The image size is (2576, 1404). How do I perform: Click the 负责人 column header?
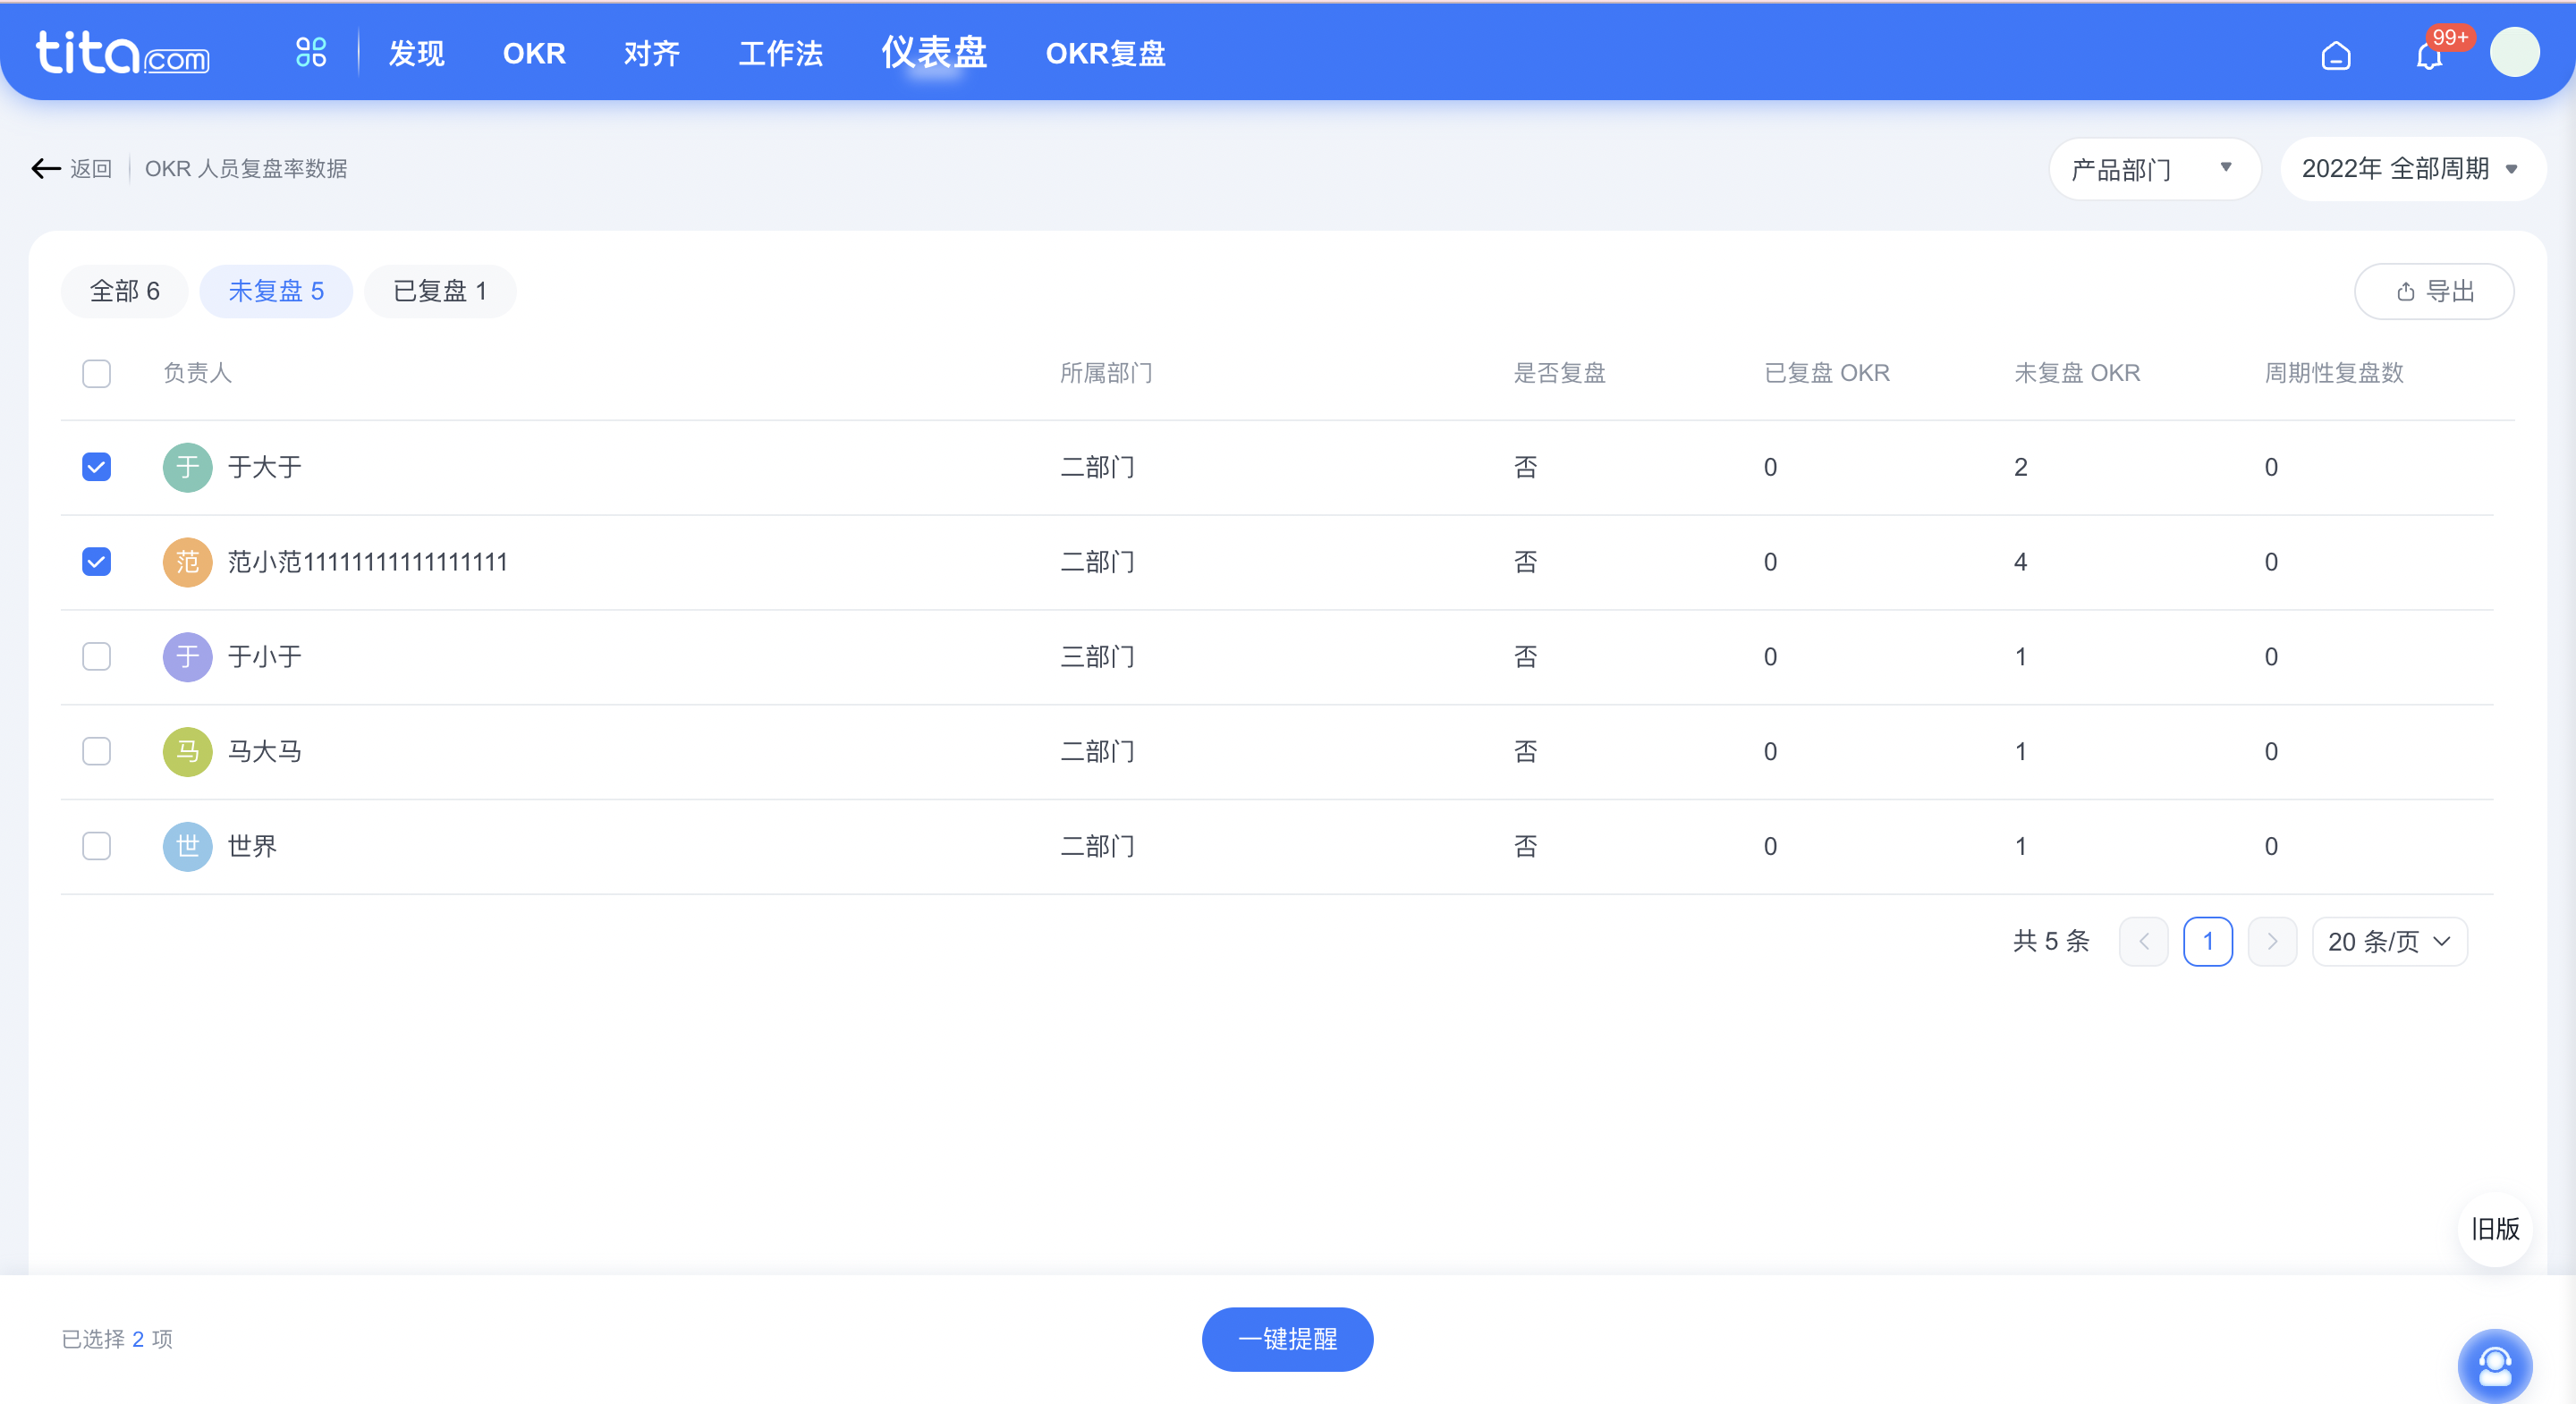[x=197, y=373]
